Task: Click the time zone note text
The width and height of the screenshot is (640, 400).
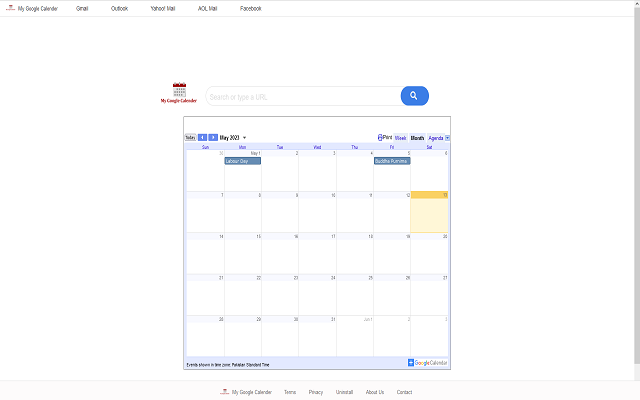Action: coord(228,365)
